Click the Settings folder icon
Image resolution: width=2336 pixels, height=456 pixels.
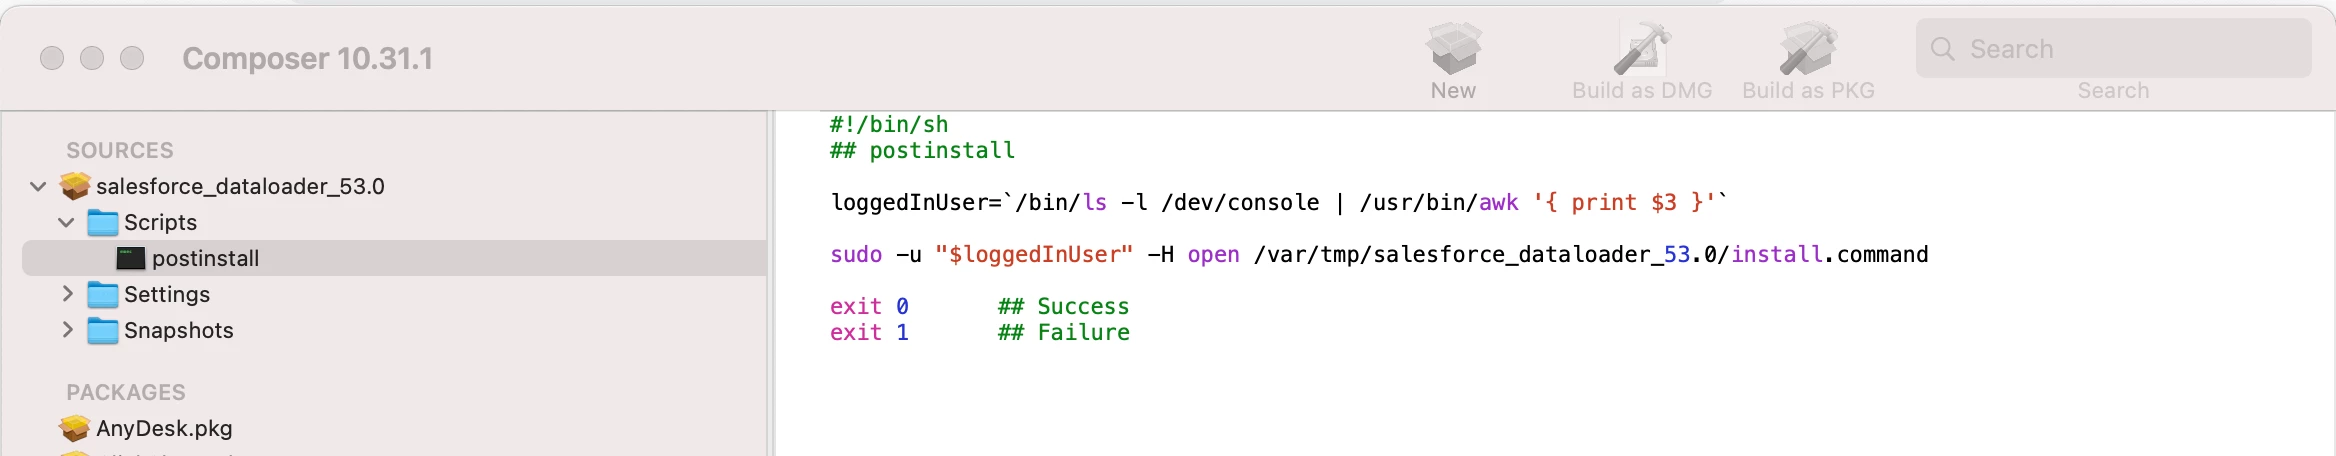click(102, 294)
